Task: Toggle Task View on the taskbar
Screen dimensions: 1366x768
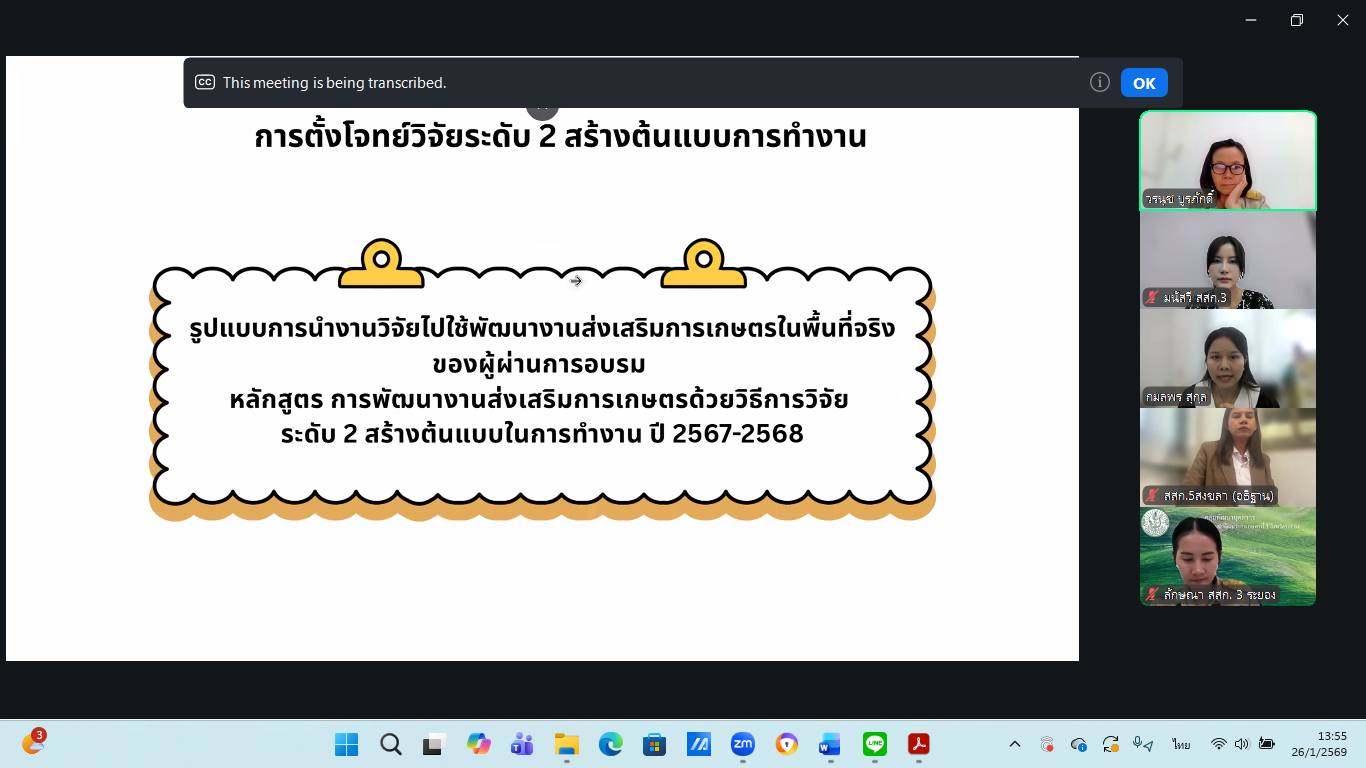Action: tap(433, 744)
